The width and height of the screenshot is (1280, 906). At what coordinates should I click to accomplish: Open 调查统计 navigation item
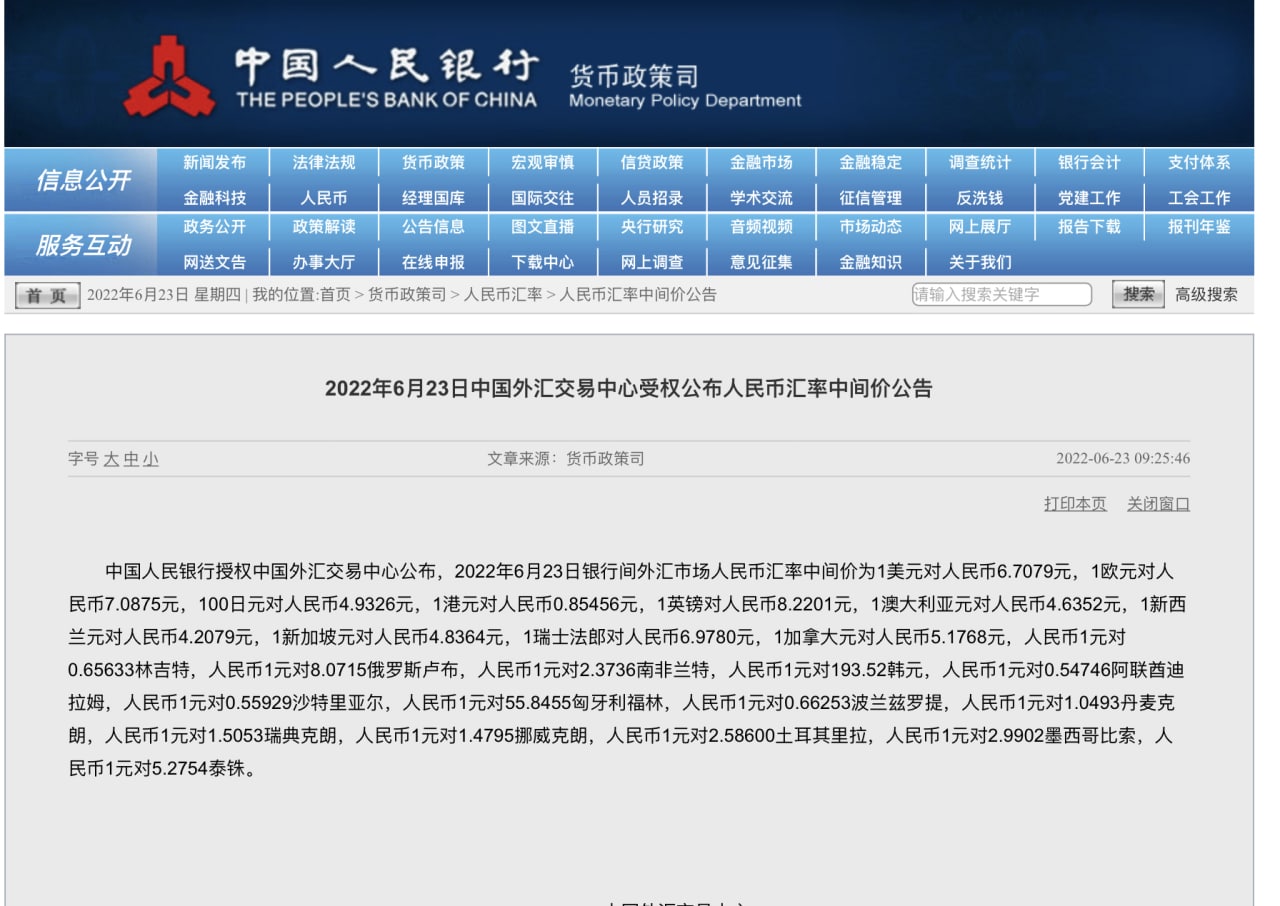click(x=980, y=162)
